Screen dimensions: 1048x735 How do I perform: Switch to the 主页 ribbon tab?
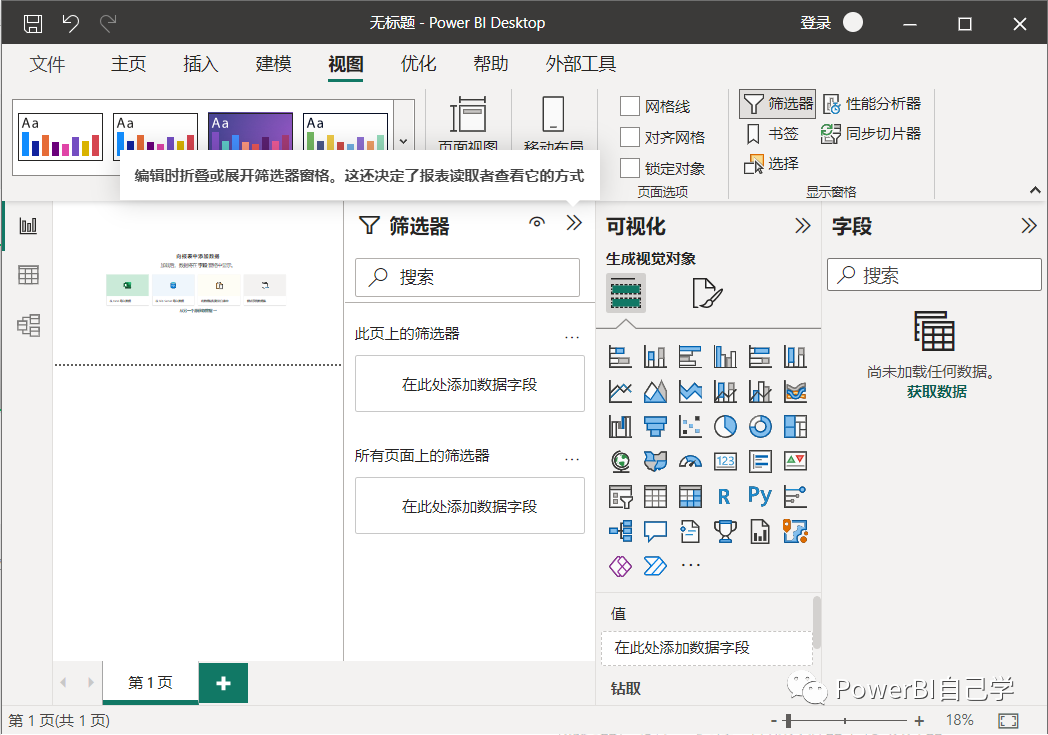pos(128,63)
